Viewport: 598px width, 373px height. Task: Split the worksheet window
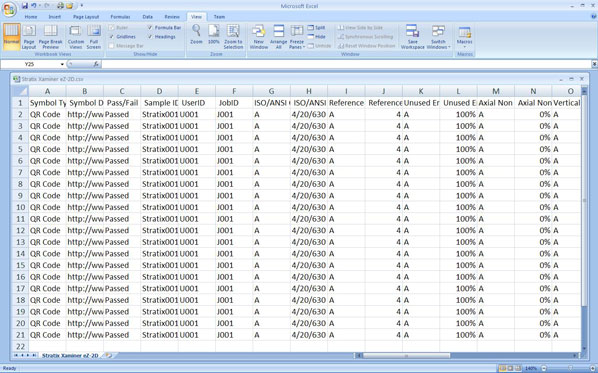point(316,27)
